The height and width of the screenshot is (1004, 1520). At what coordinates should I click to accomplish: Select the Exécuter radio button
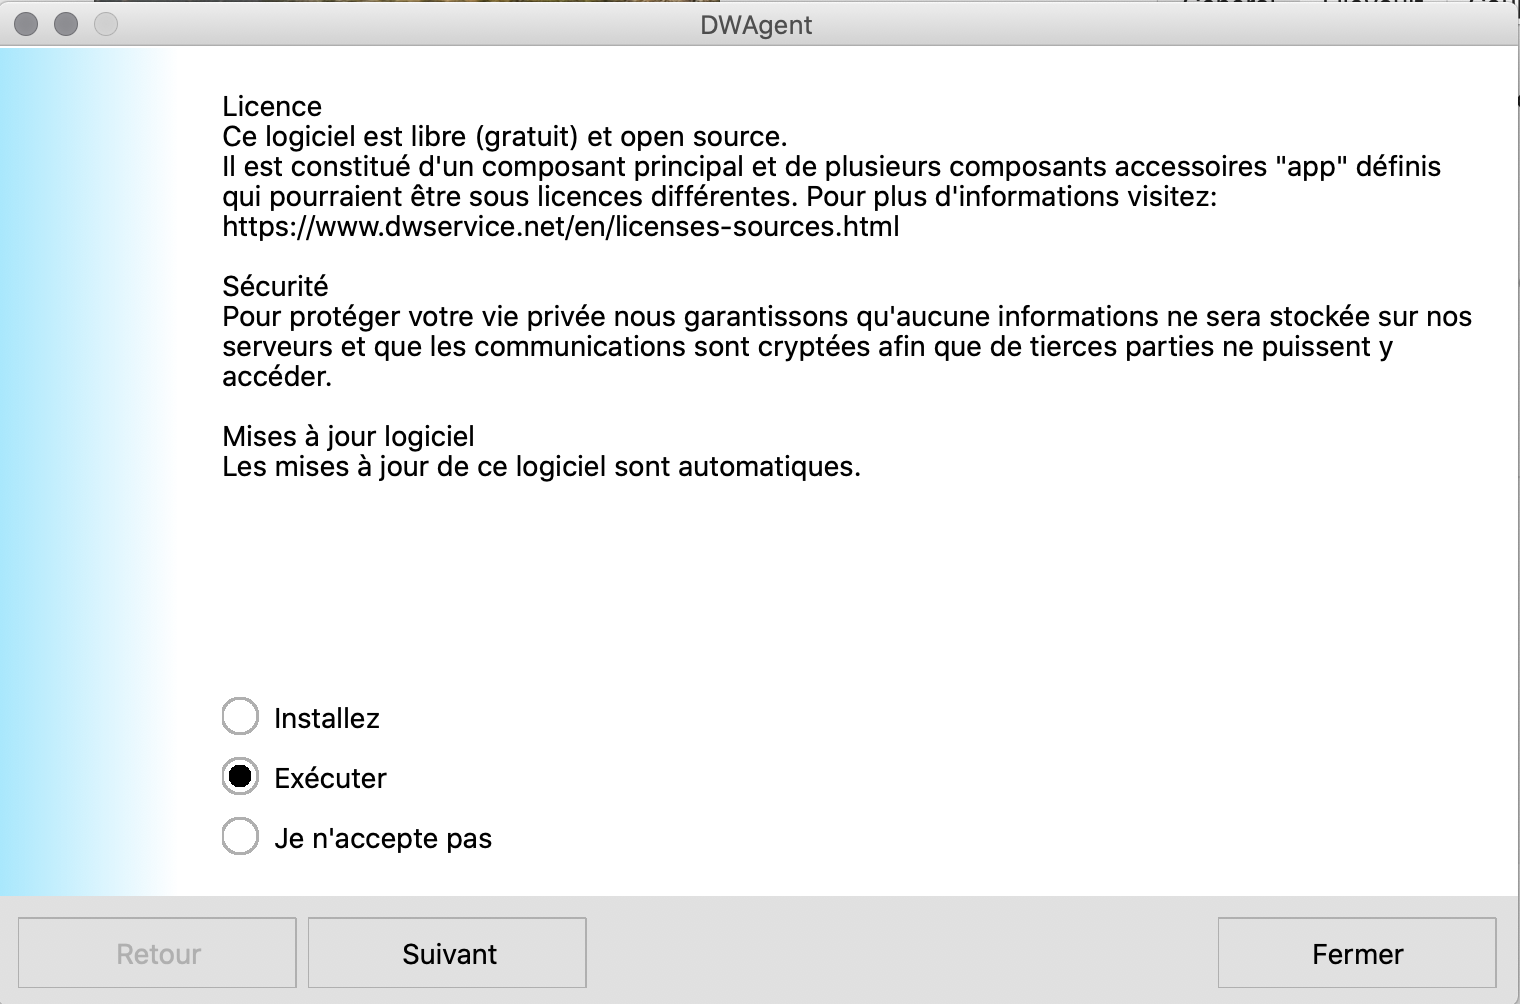(240, 777)
